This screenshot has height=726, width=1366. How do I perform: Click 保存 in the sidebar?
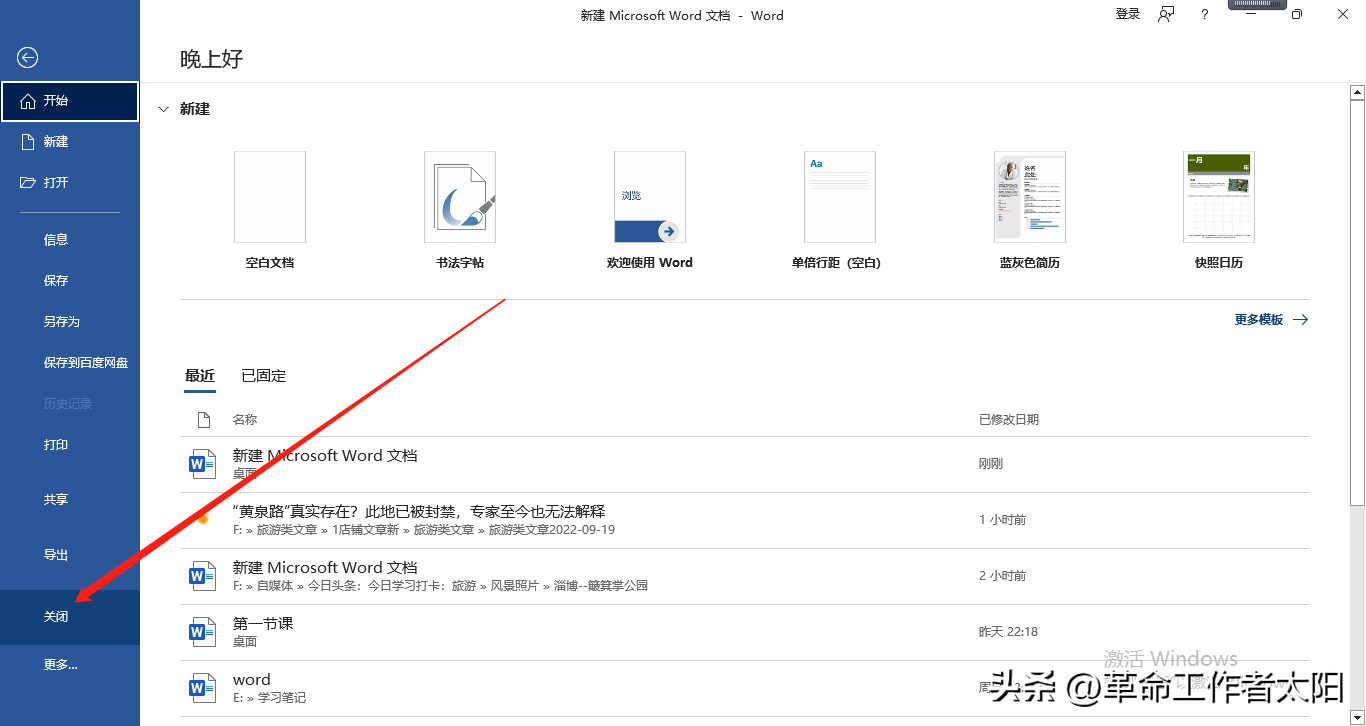point(70,281)
